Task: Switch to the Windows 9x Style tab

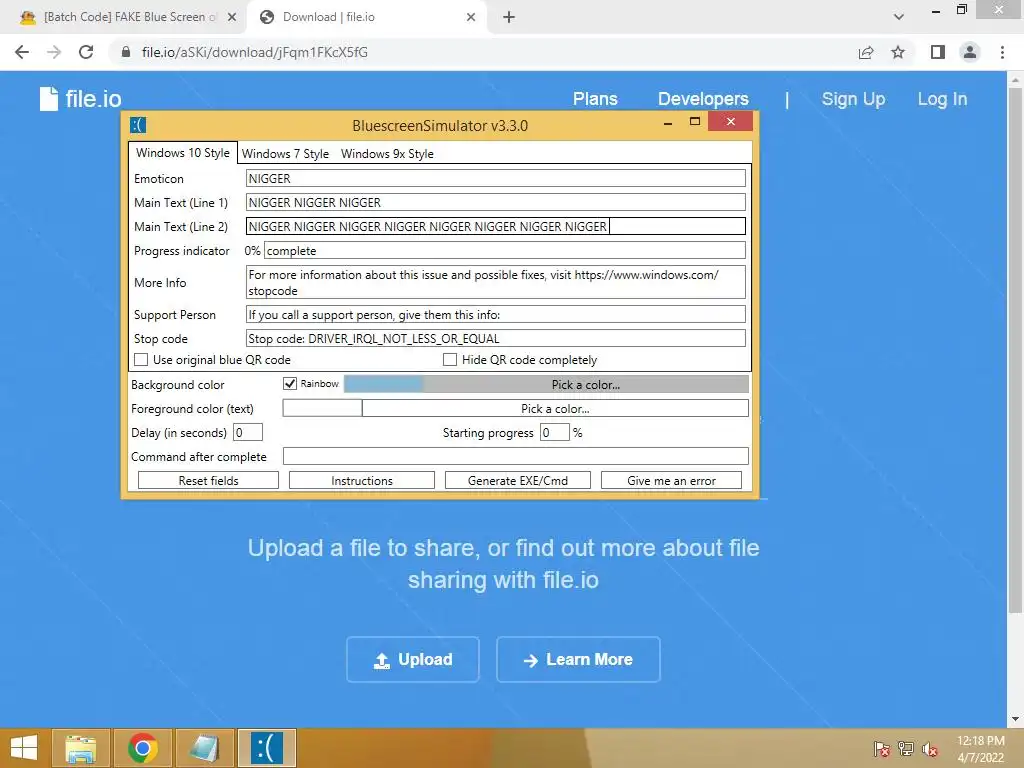Action: pos(387,153)
